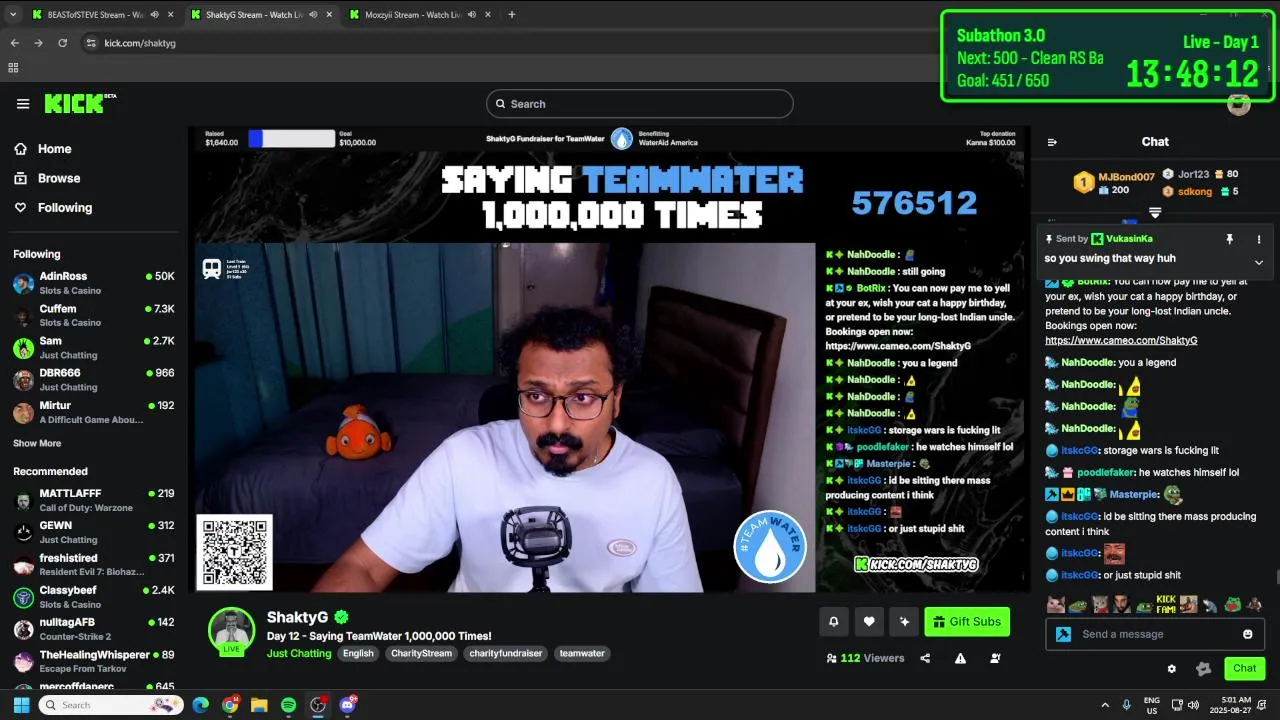Viewport: 1280px width, 720px height.
Task: Expand the gift leaderboard handle
Action: (x=1155, y=212)
